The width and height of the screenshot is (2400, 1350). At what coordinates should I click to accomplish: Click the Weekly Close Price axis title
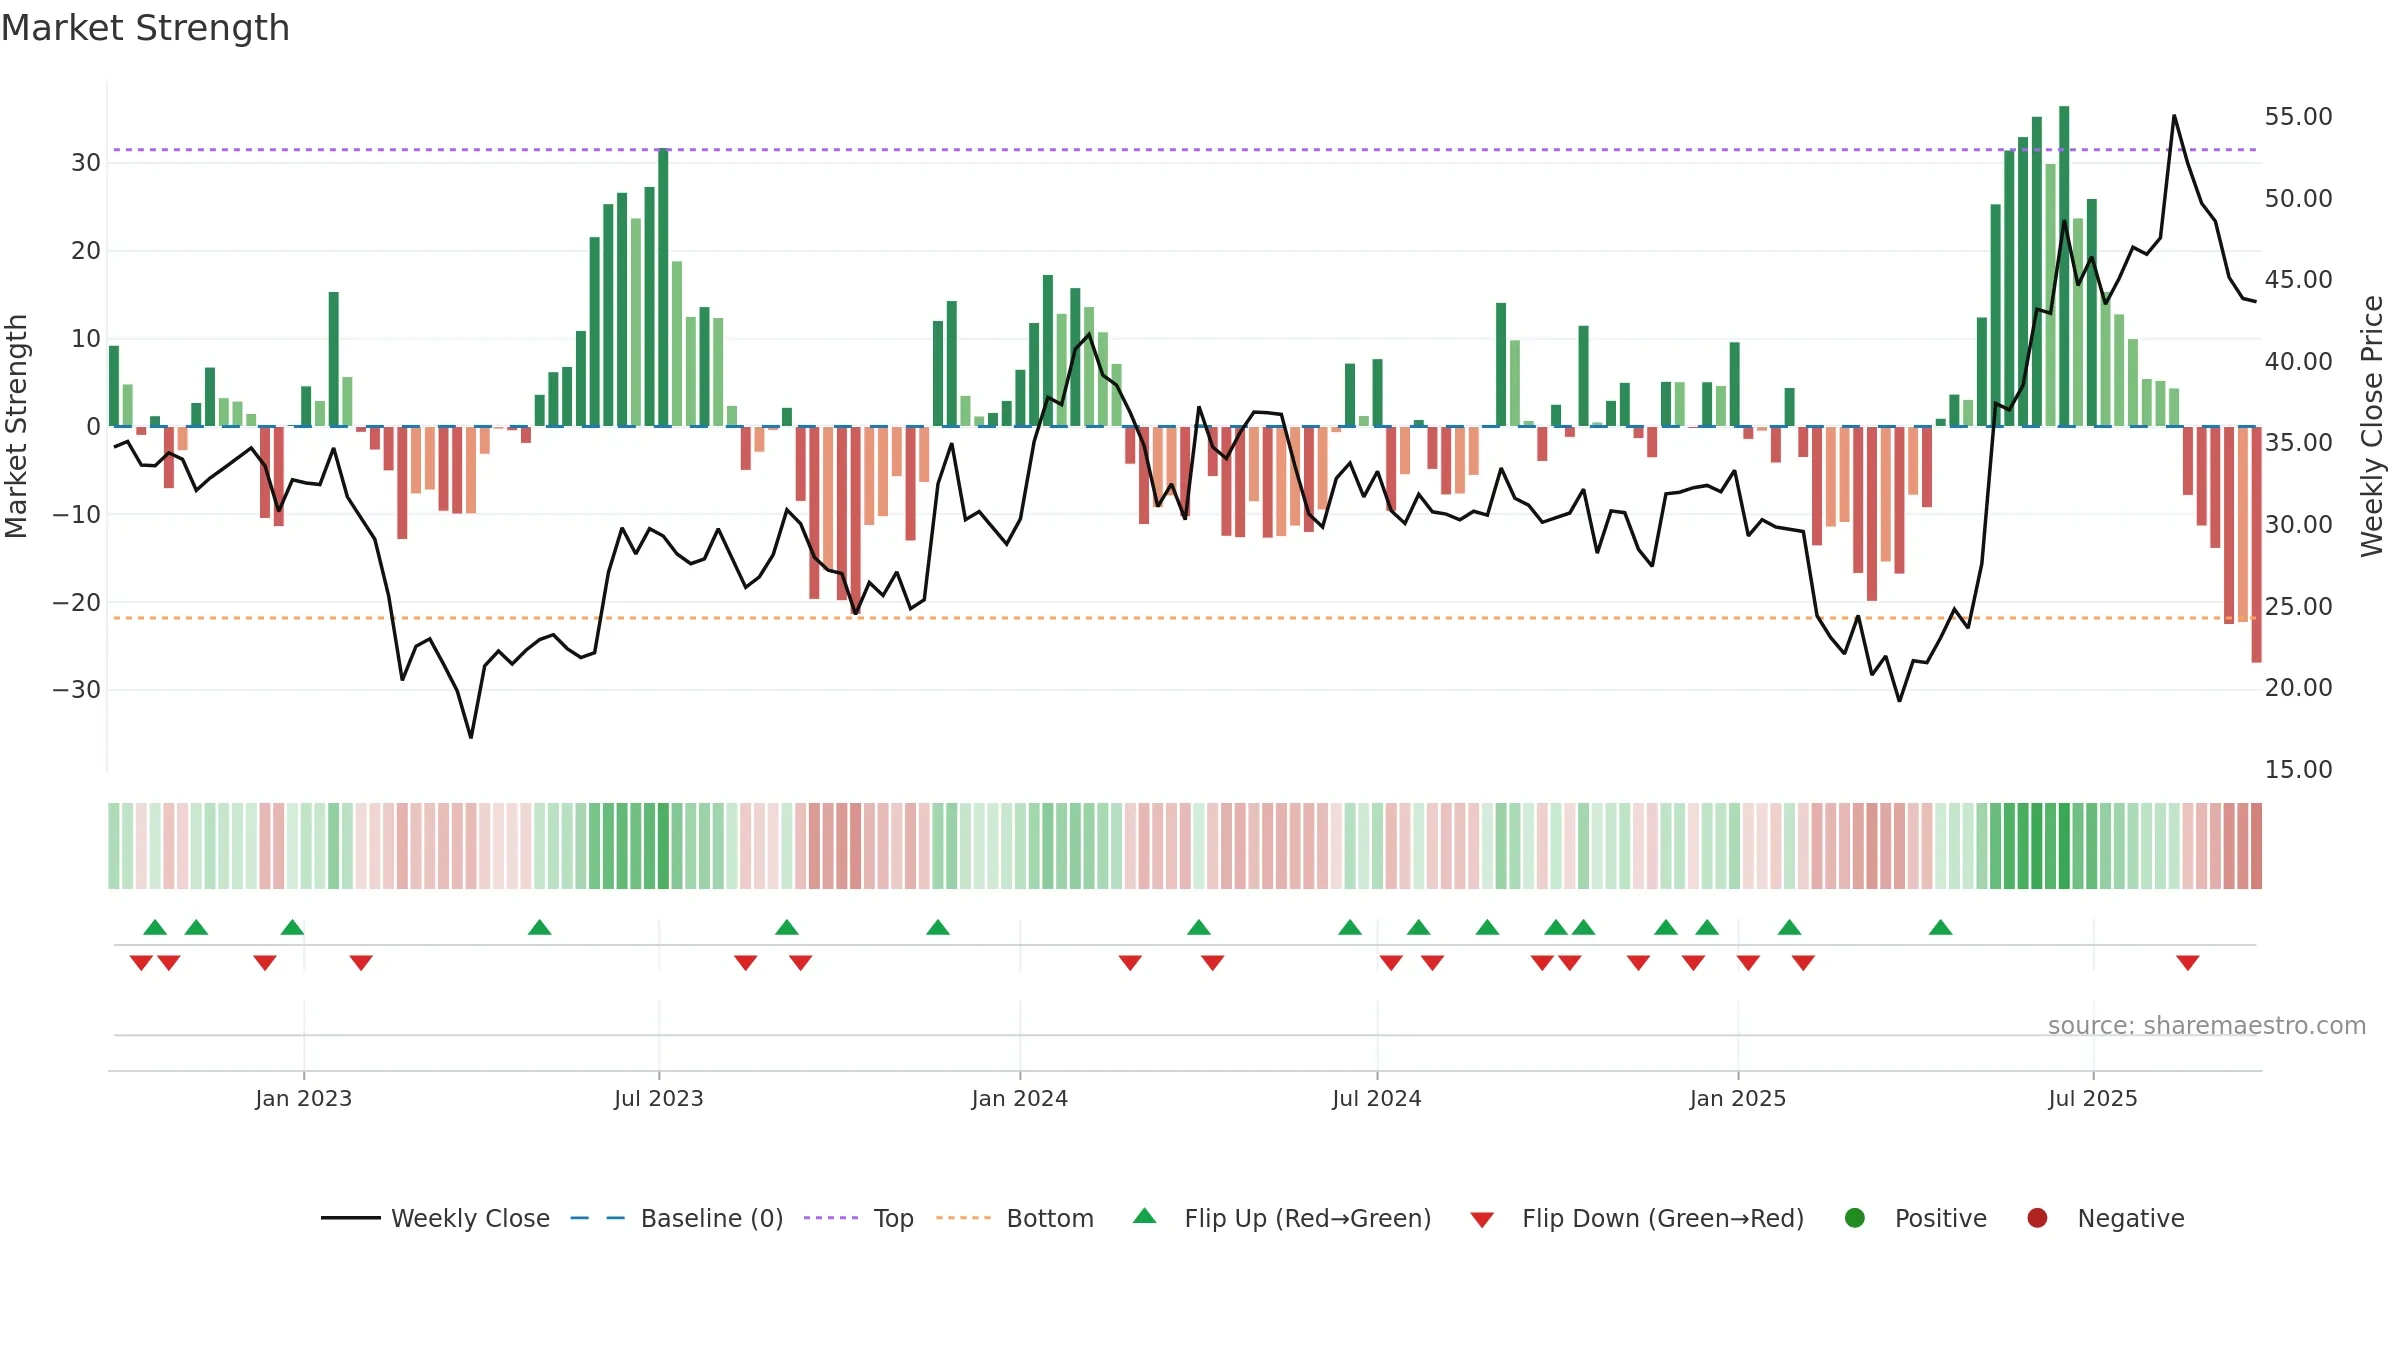click(2372, 426)
